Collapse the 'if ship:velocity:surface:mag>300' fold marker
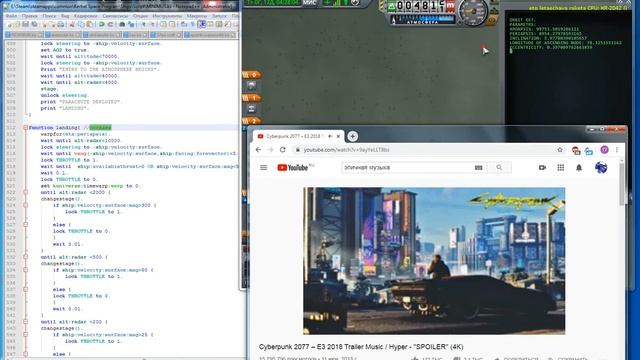Image resolution: width=640 pixels, height=360 pixels. (x=26, y=205)
